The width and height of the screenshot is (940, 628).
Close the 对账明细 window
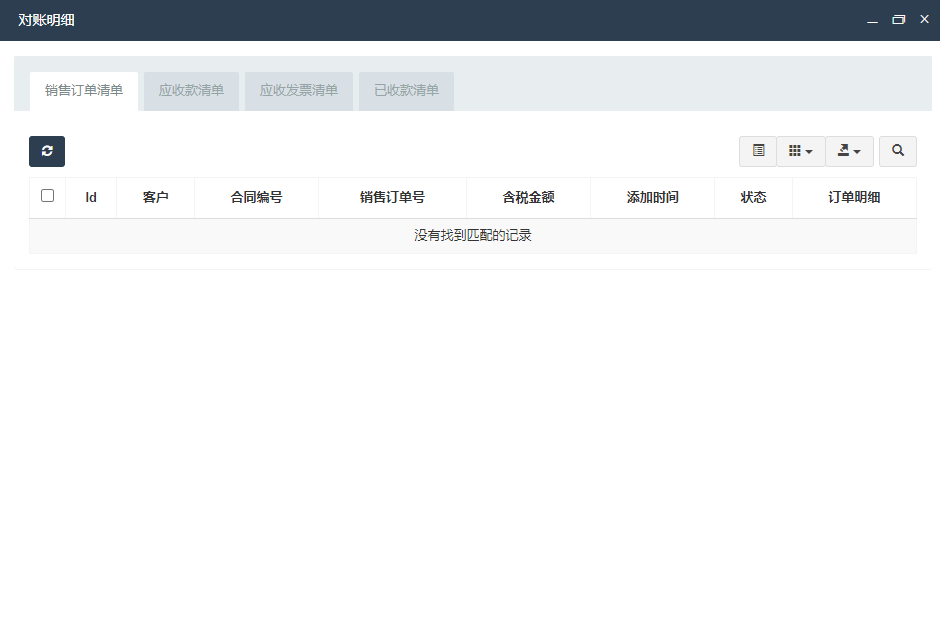924,19
